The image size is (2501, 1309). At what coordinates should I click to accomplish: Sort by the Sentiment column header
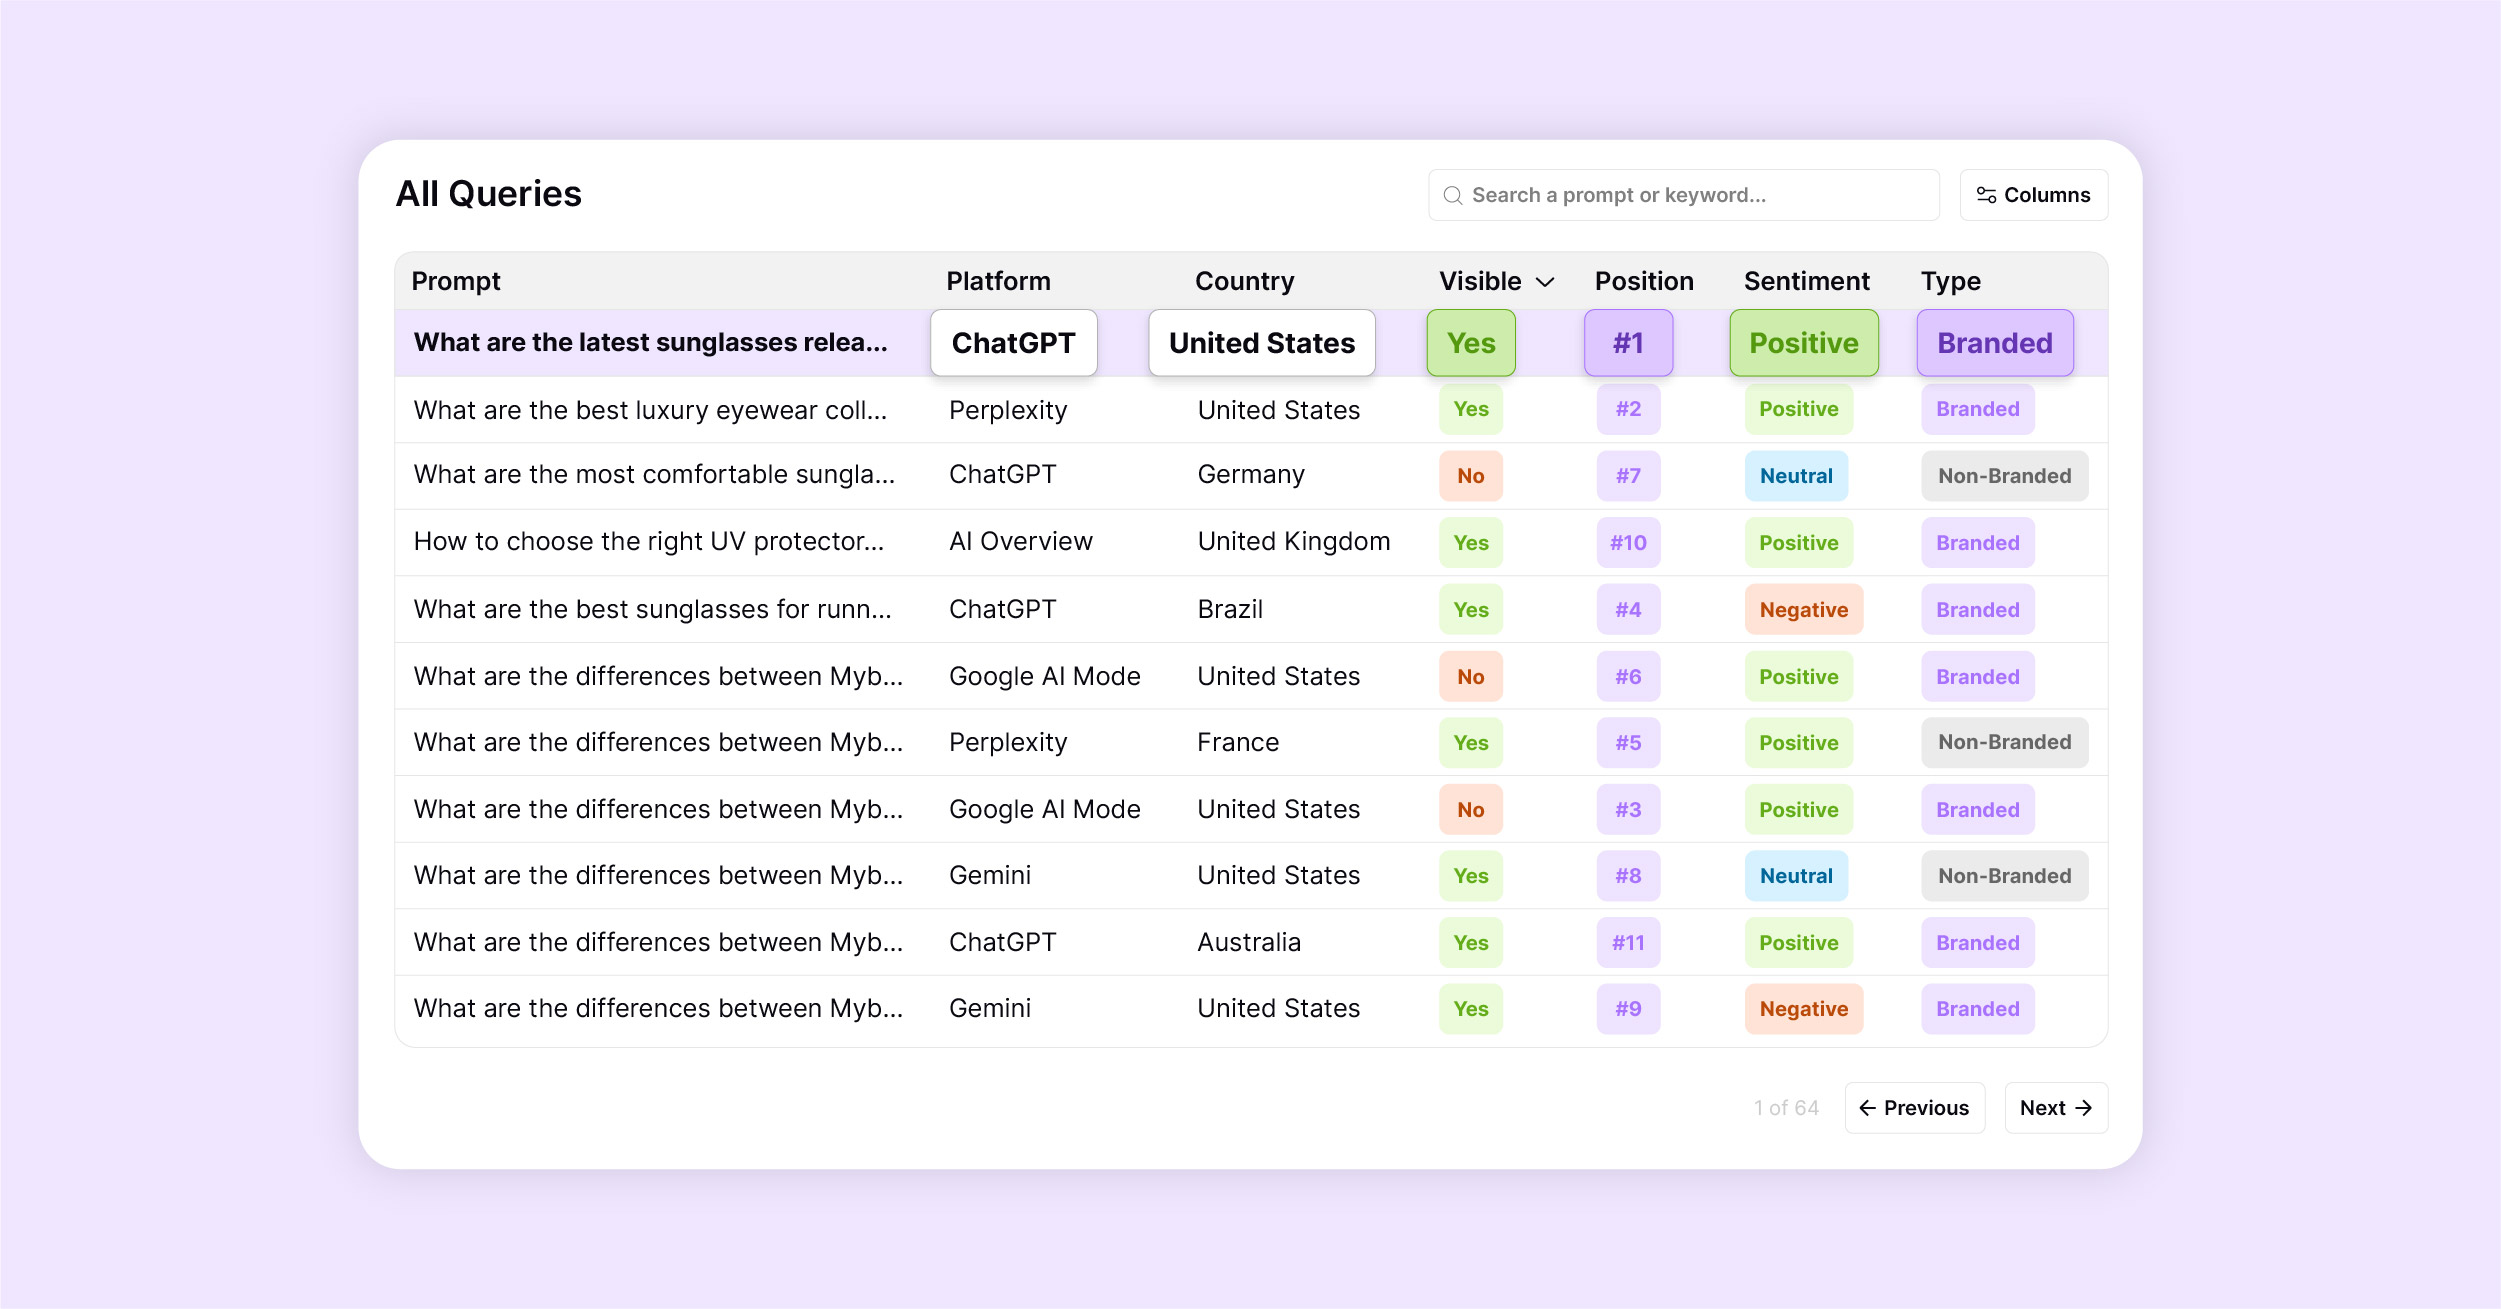coord(1806,281)
